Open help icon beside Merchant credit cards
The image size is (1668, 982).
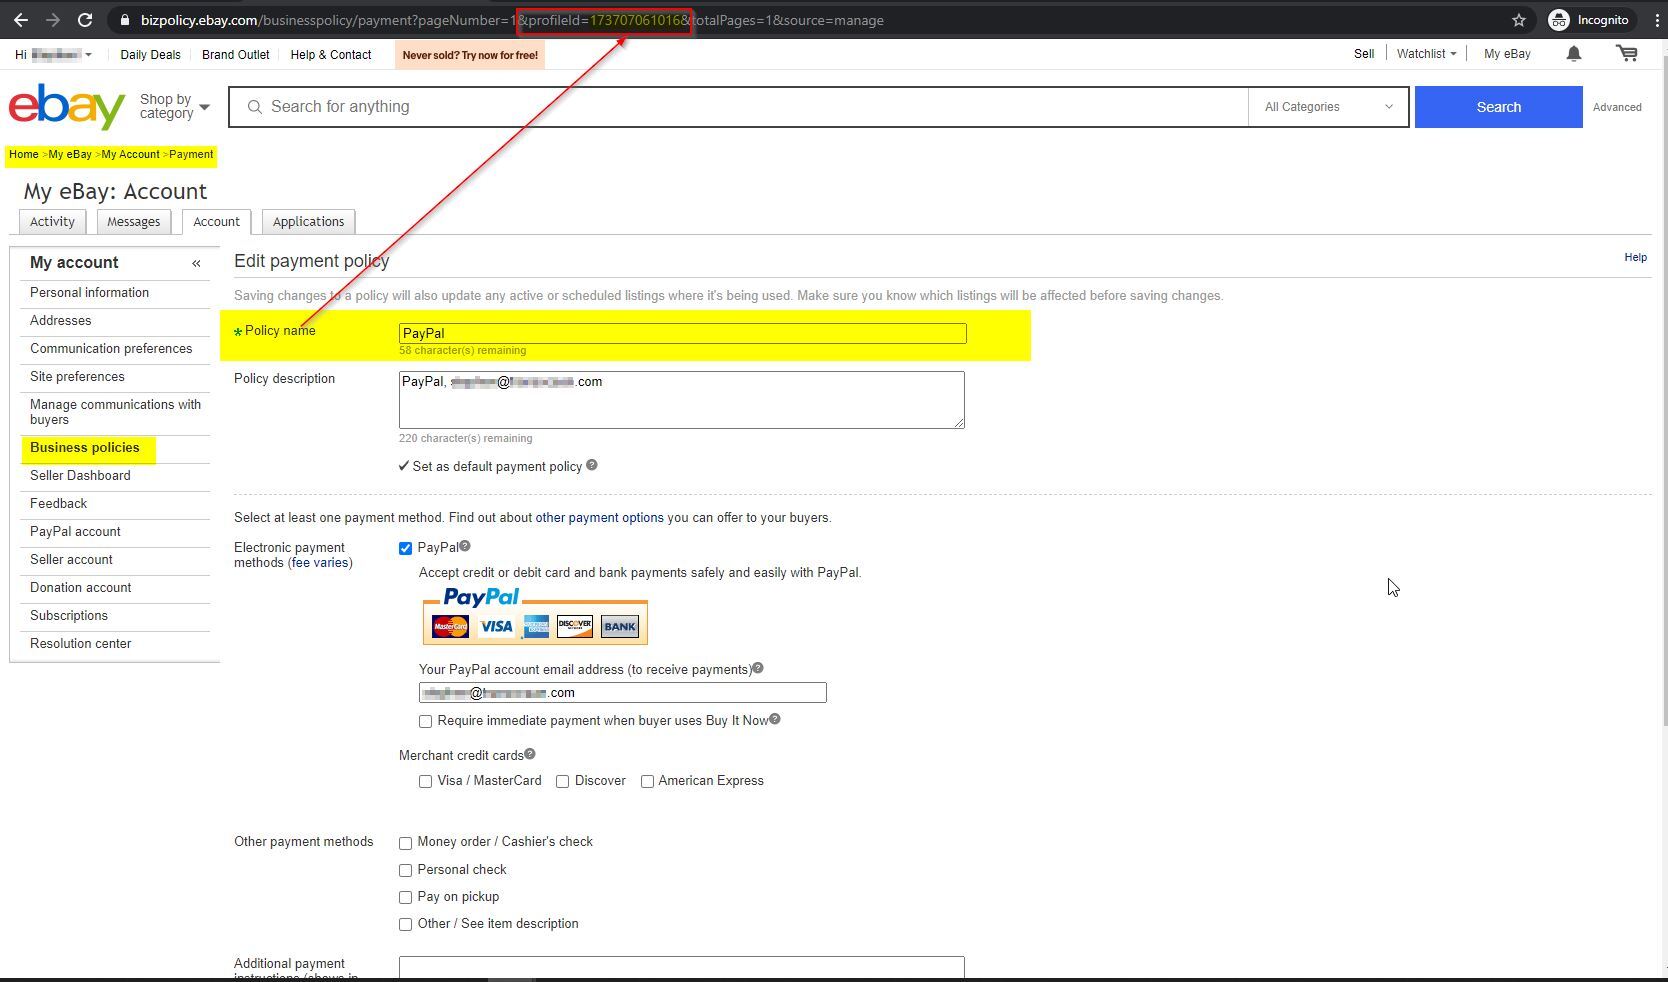pos(530,754)
